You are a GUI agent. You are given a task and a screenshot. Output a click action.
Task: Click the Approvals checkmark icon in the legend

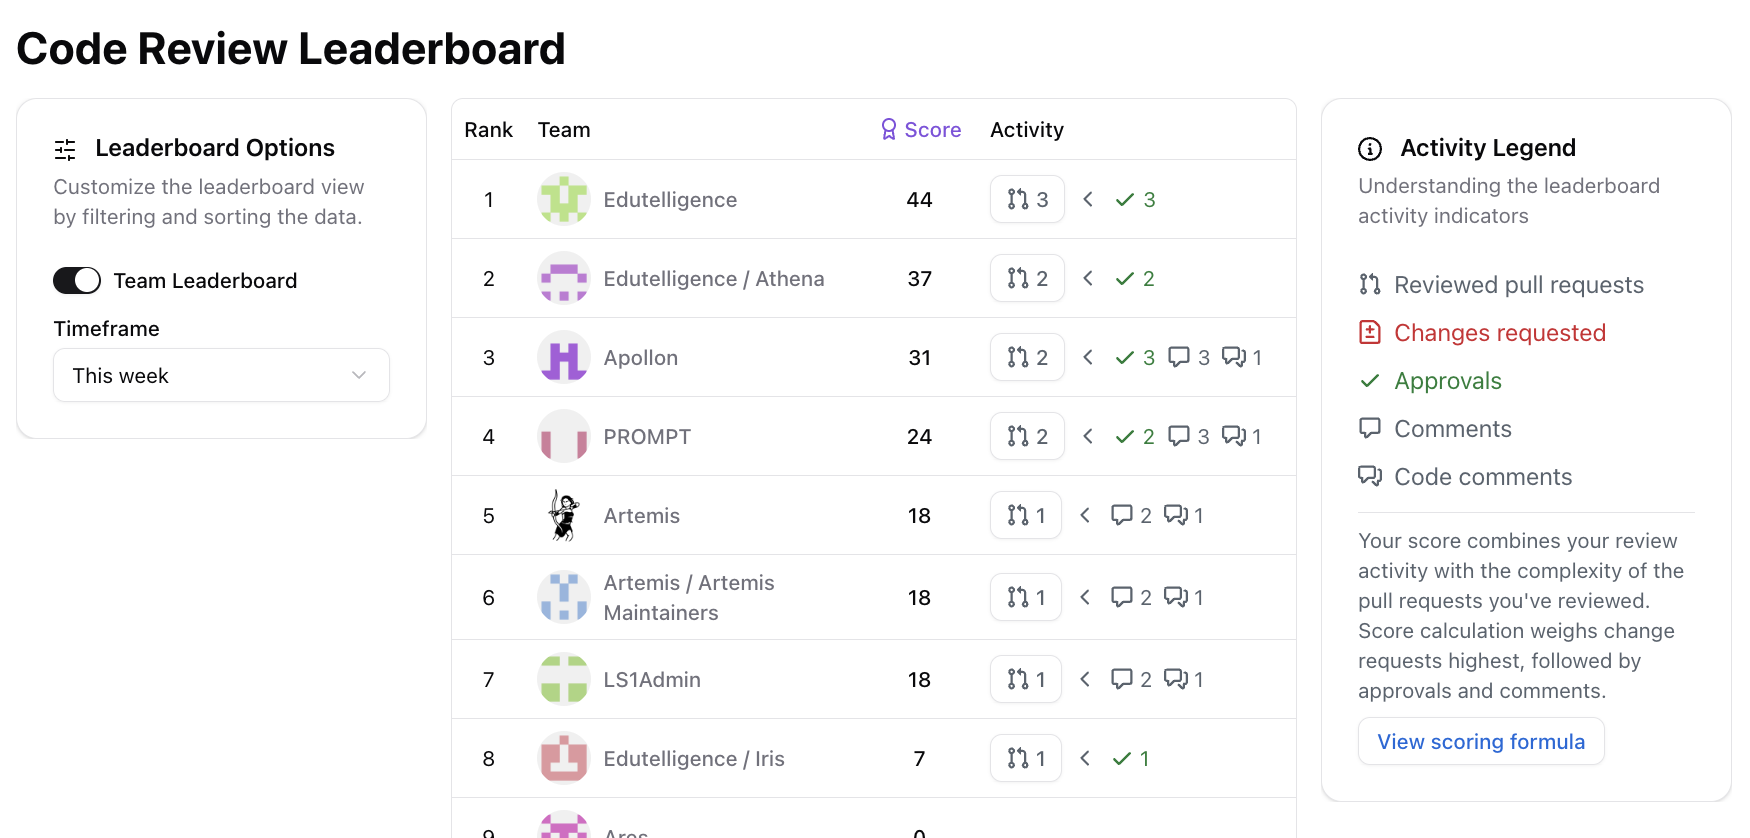coord(1369,381)
